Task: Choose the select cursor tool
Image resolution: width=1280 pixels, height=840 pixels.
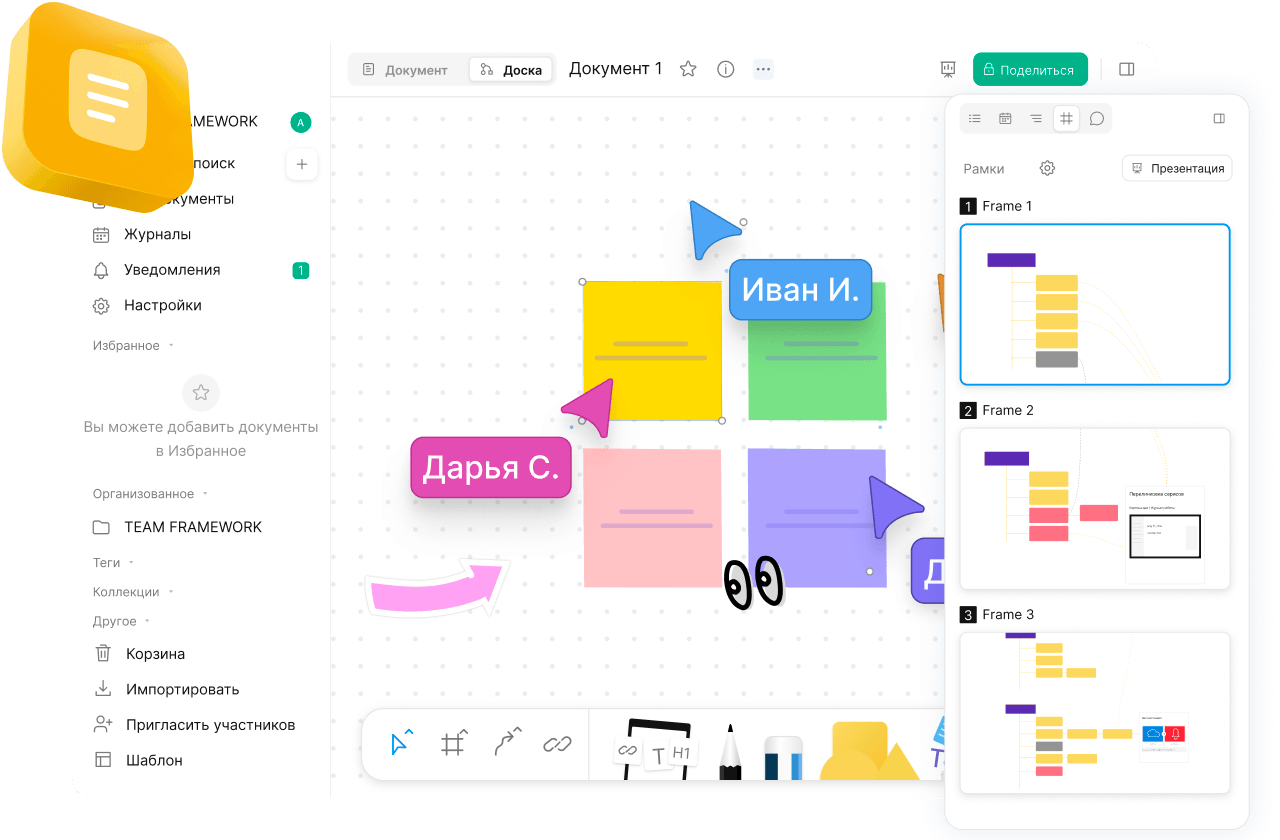Action: coord(401,743)
